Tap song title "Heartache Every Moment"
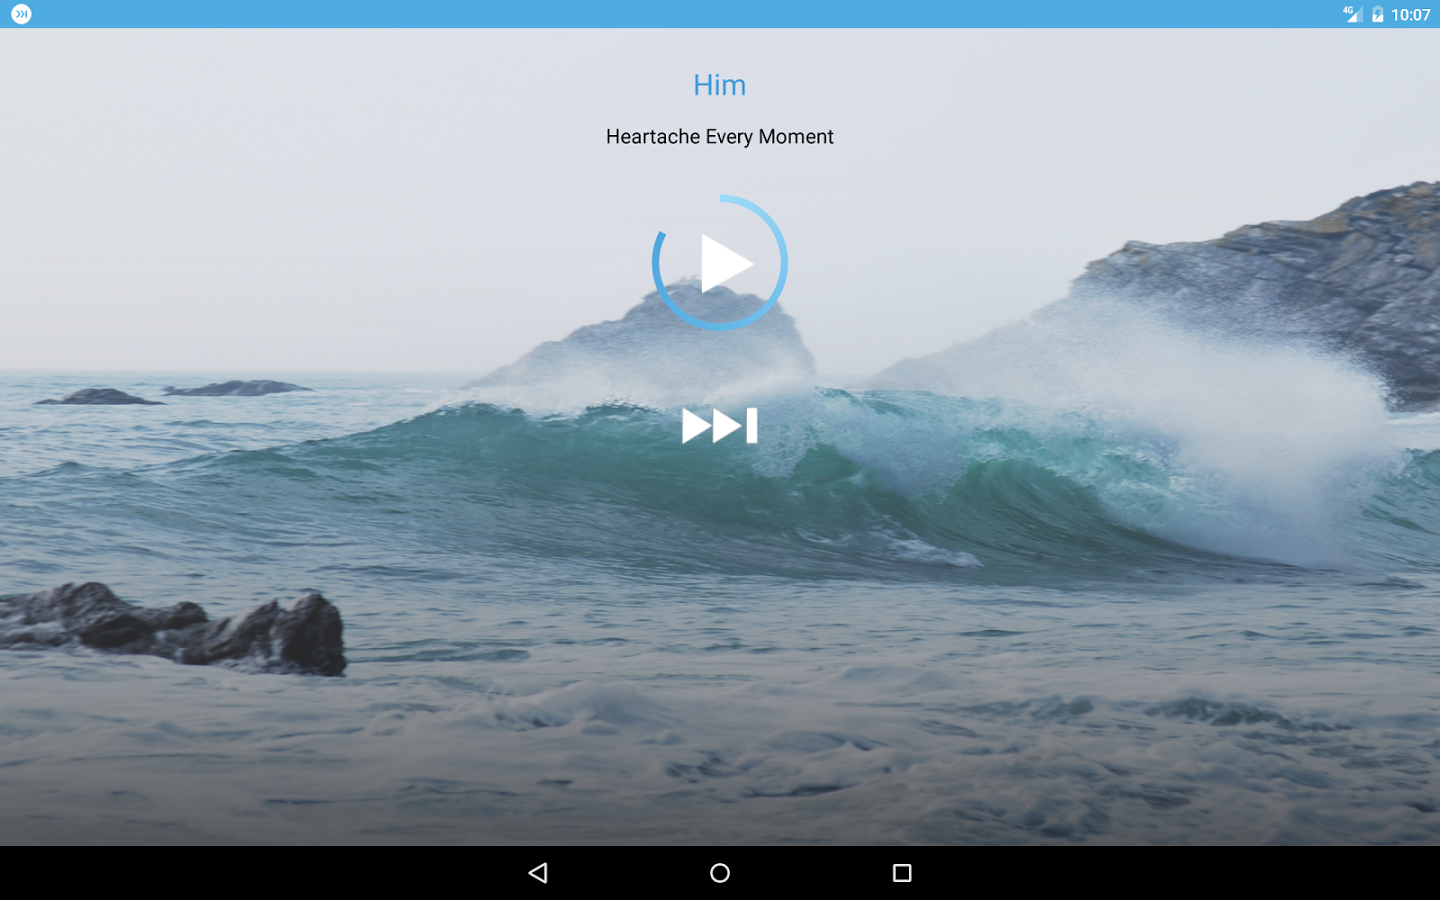This screenshot has width=1440, height=900. (x=720, y=137)
